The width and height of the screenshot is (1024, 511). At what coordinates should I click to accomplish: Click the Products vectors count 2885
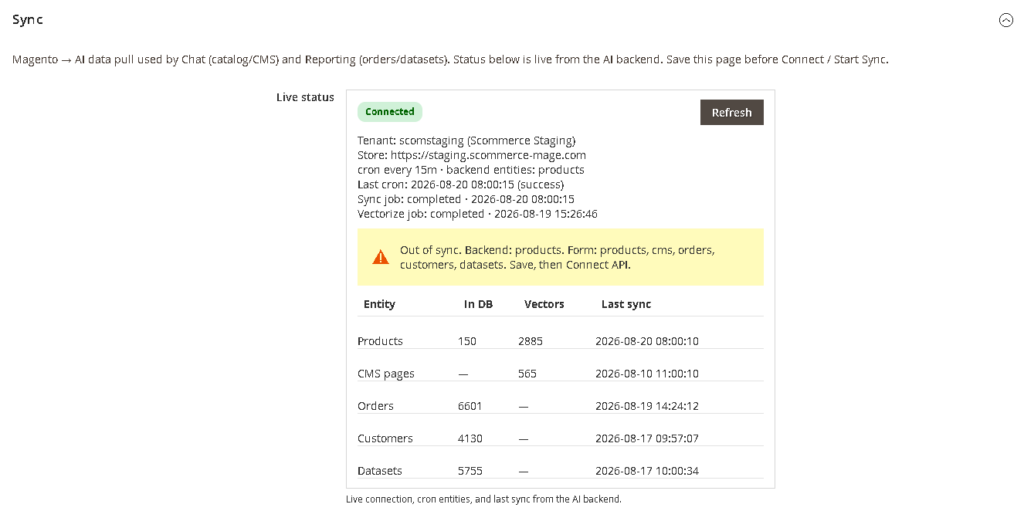(x=530, y=341)
